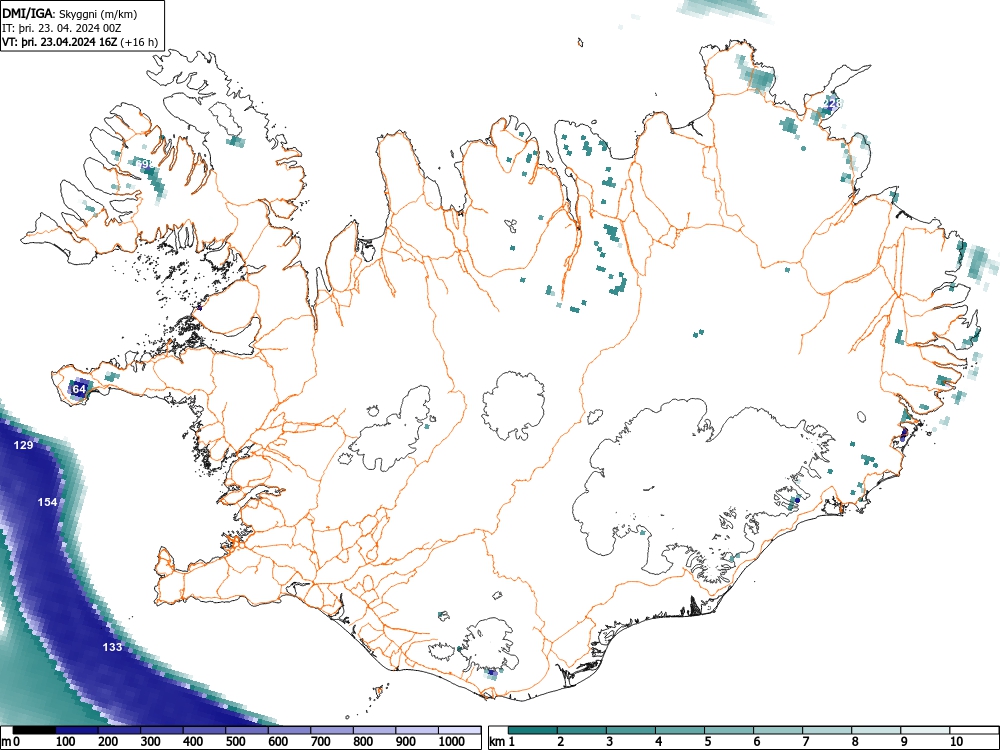Image resolution: width=1000 pixels, height=750 pixels.
Task: Click the '500' label on the metre legend
Action: tap(235, 742)
